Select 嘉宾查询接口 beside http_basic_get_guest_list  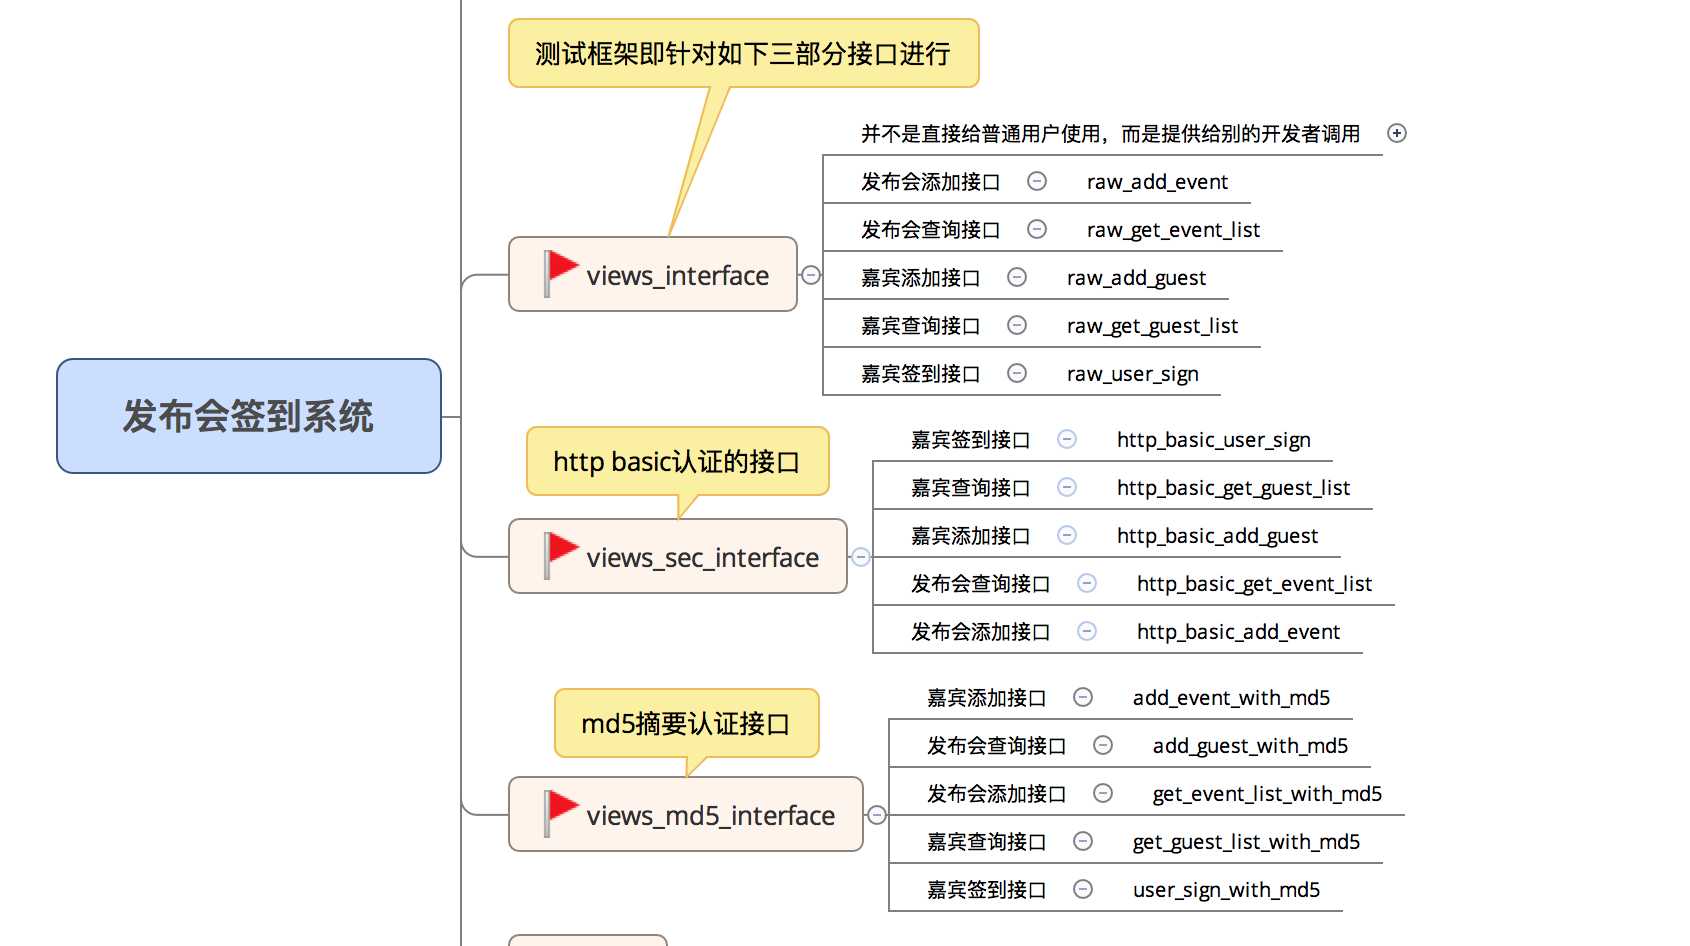(x=971, y=488)
